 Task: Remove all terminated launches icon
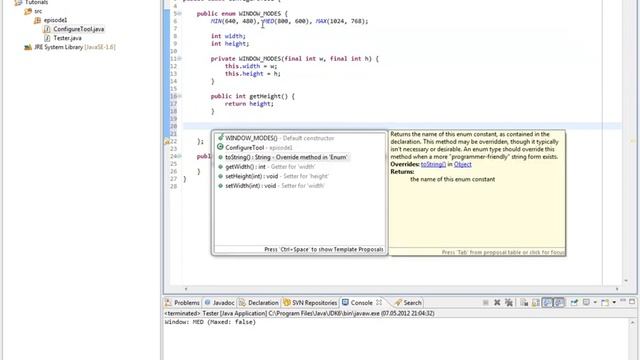(509, 302)
